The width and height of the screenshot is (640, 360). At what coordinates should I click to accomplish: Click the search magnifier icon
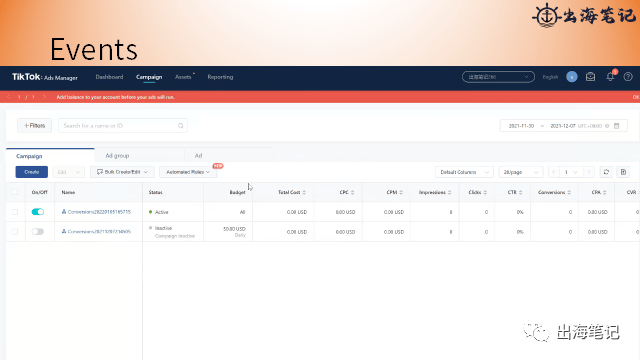pos(180,126)
